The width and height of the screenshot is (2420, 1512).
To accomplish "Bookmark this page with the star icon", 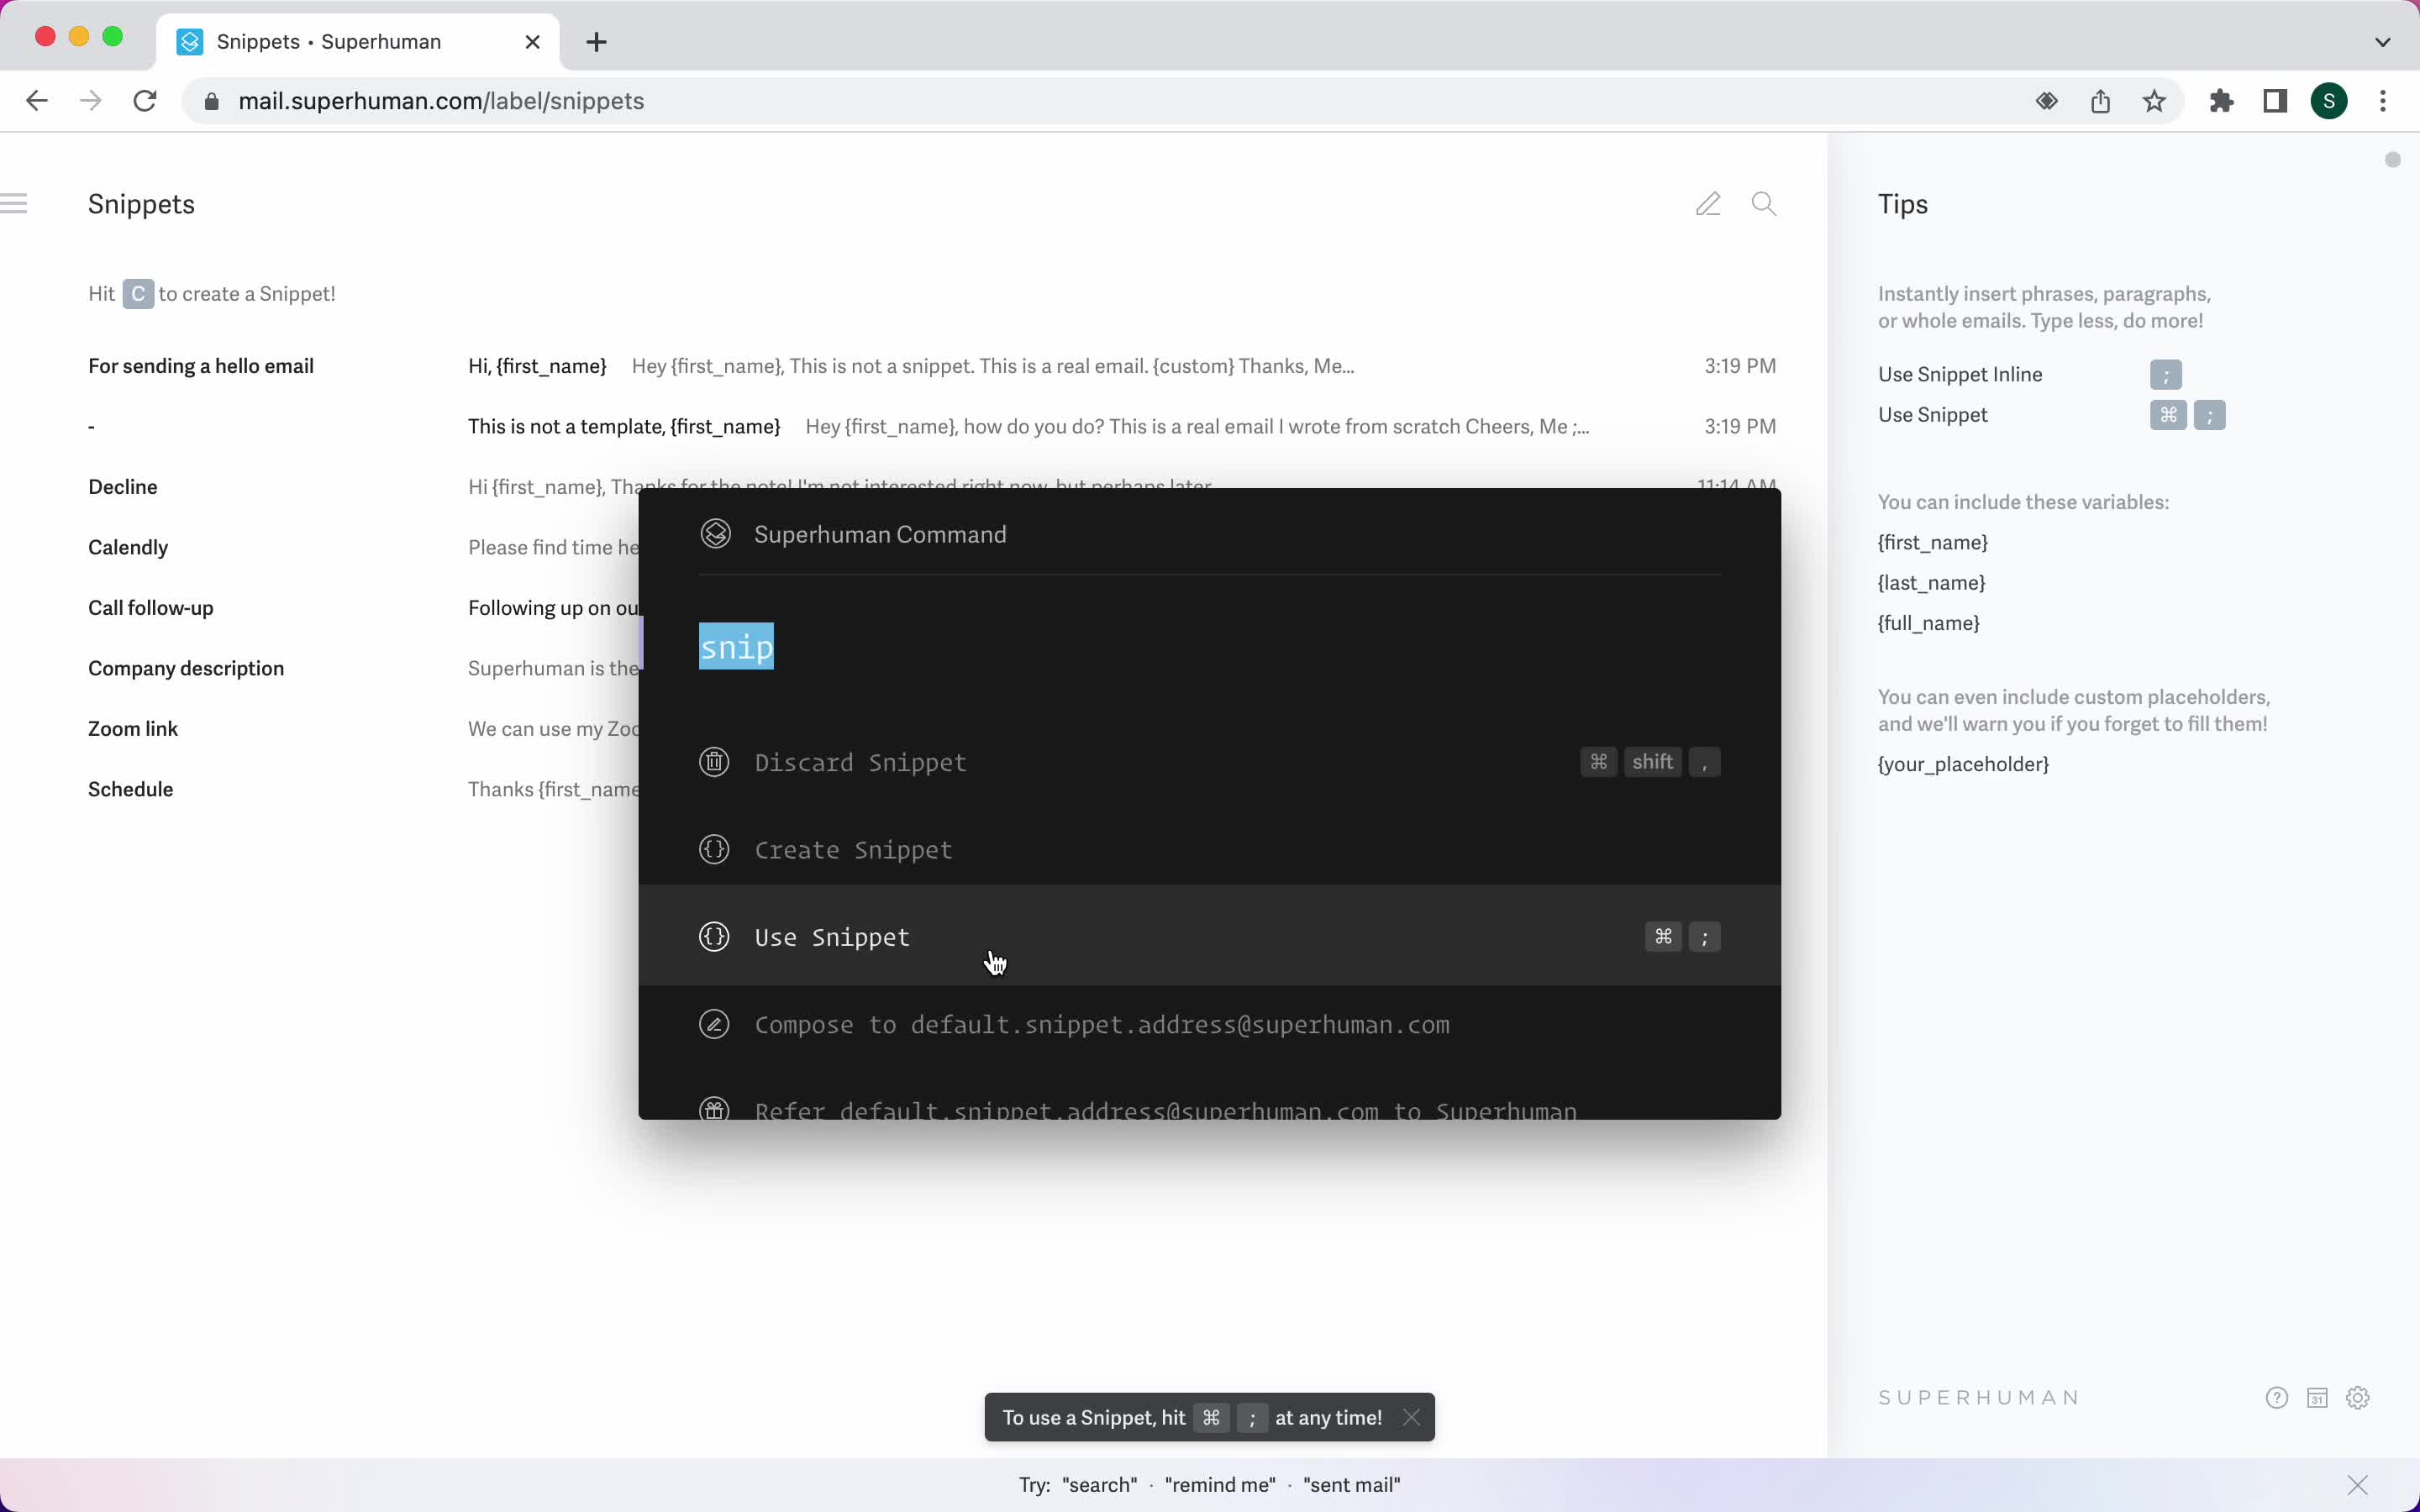I will point(2154,101).
